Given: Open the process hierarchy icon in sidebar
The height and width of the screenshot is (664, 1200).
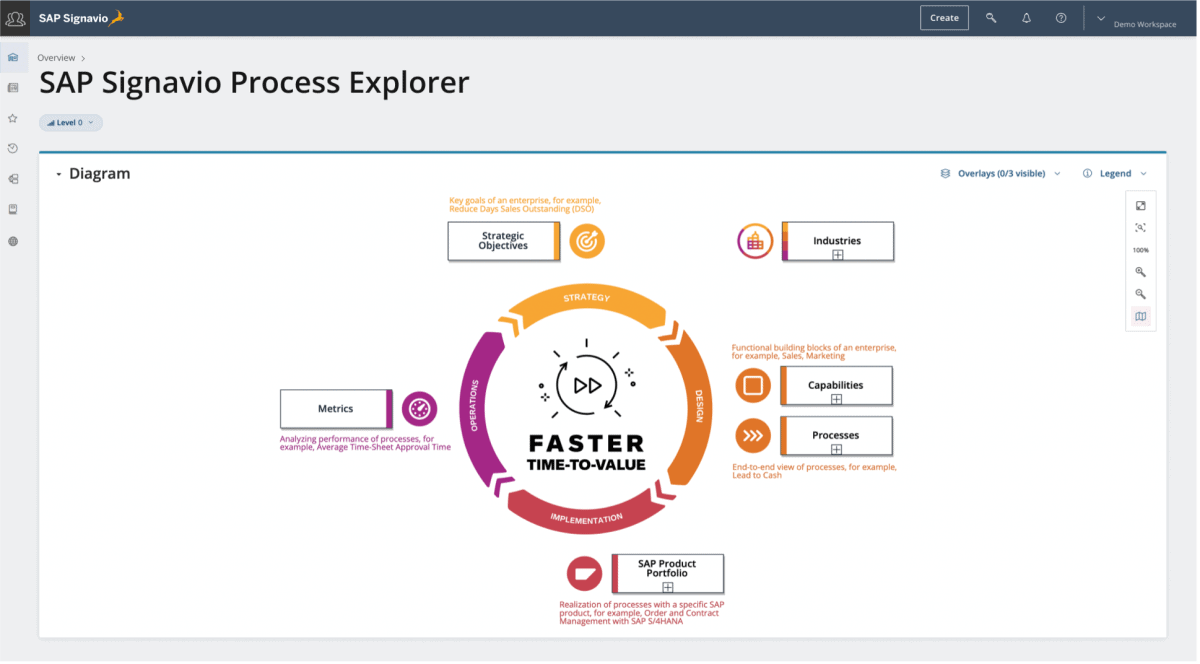Looking at the screenshot, I should (x=13, y=177).
